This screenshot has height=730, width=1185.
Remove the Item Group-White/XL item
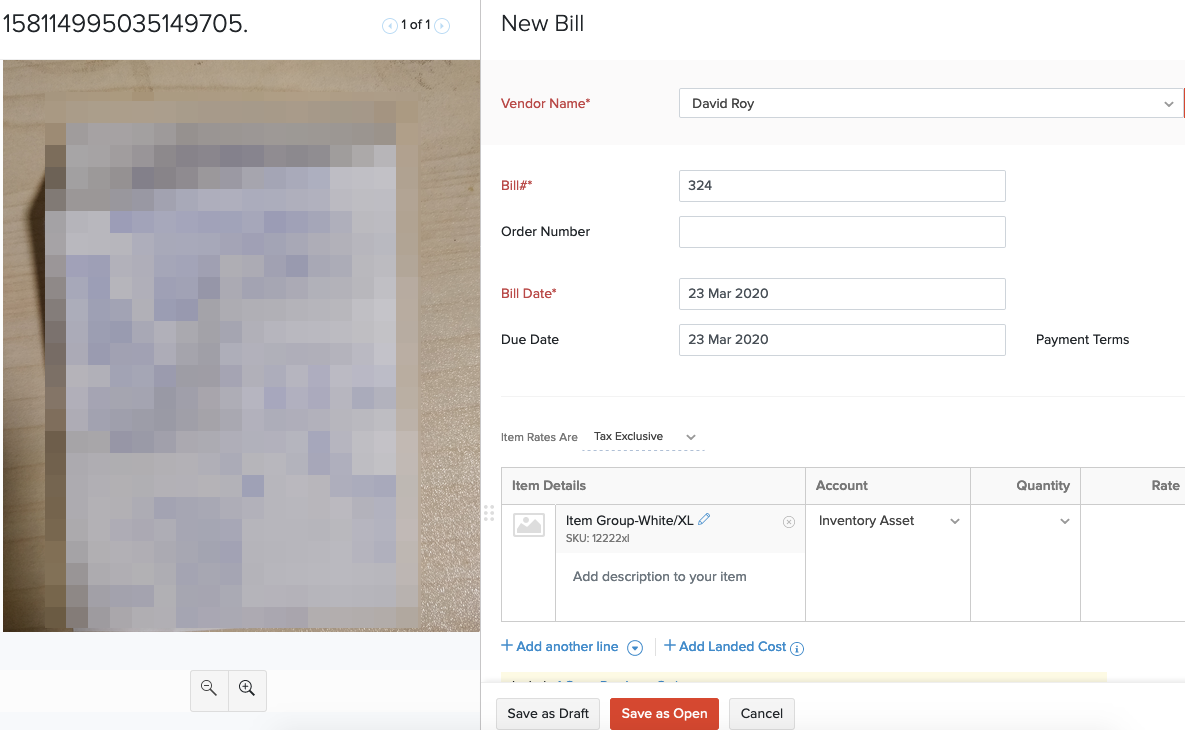tap(788, 522)
